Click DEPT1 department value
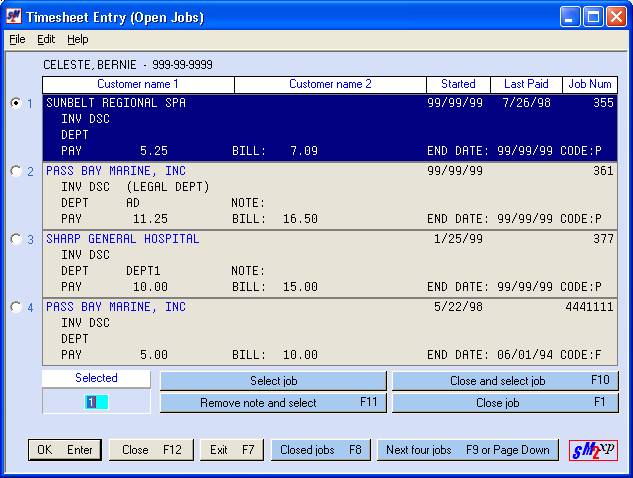This screenshot has width=633, height=478. (x=143, y=270)
